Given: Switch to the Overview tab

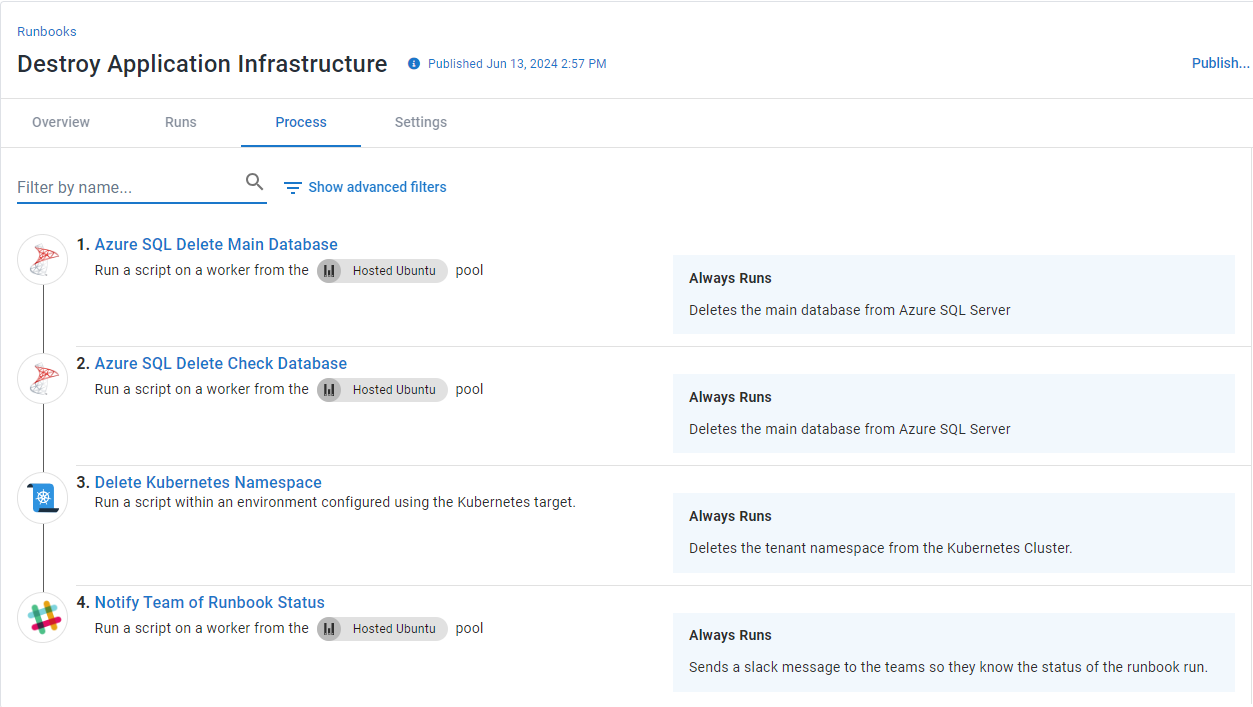Looking at the screenshot, I should coord(60,122).
